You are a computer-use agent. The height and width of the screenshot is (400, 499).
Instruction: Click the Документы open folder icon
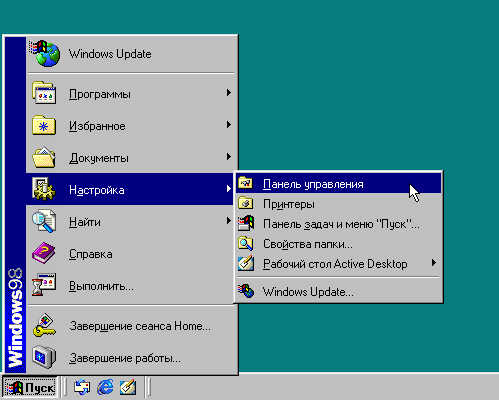tap(44, 157)
